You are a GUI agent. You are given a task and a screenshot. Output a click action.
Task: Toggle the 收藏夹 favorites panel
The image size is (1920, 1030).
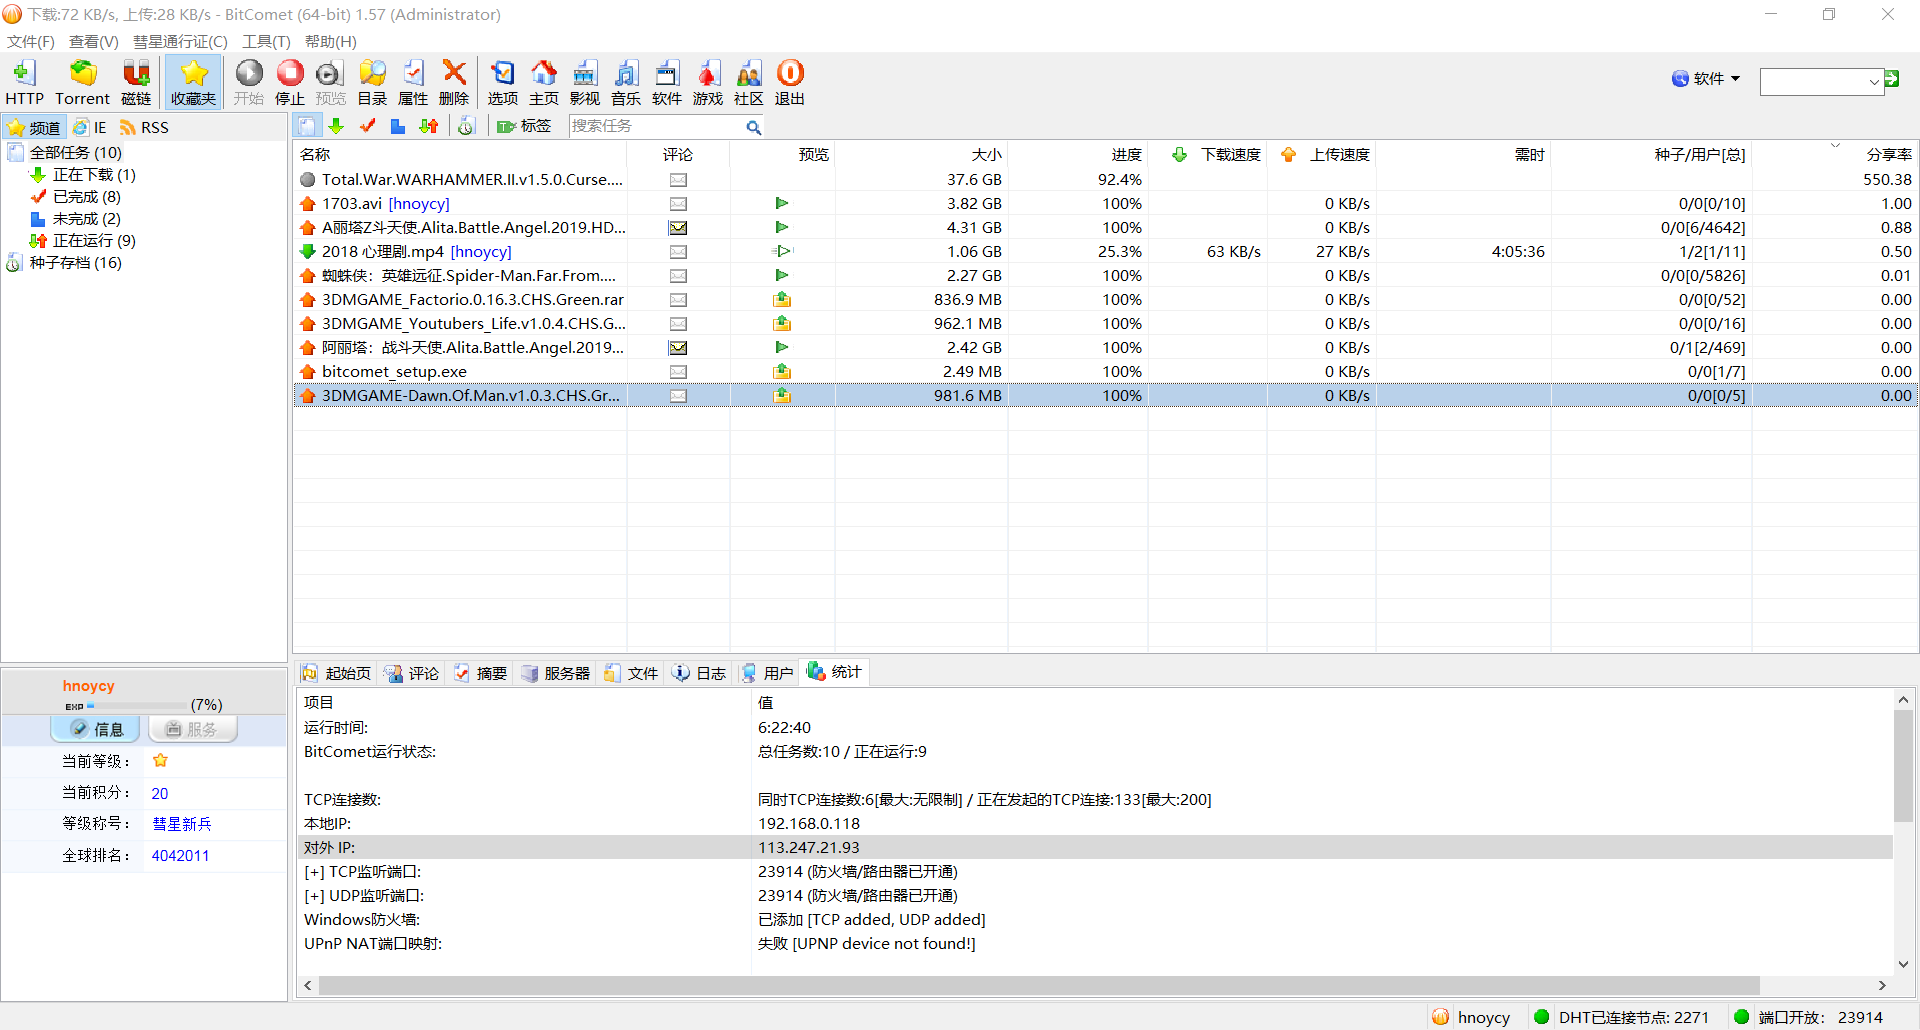click(x=193, y=83)
